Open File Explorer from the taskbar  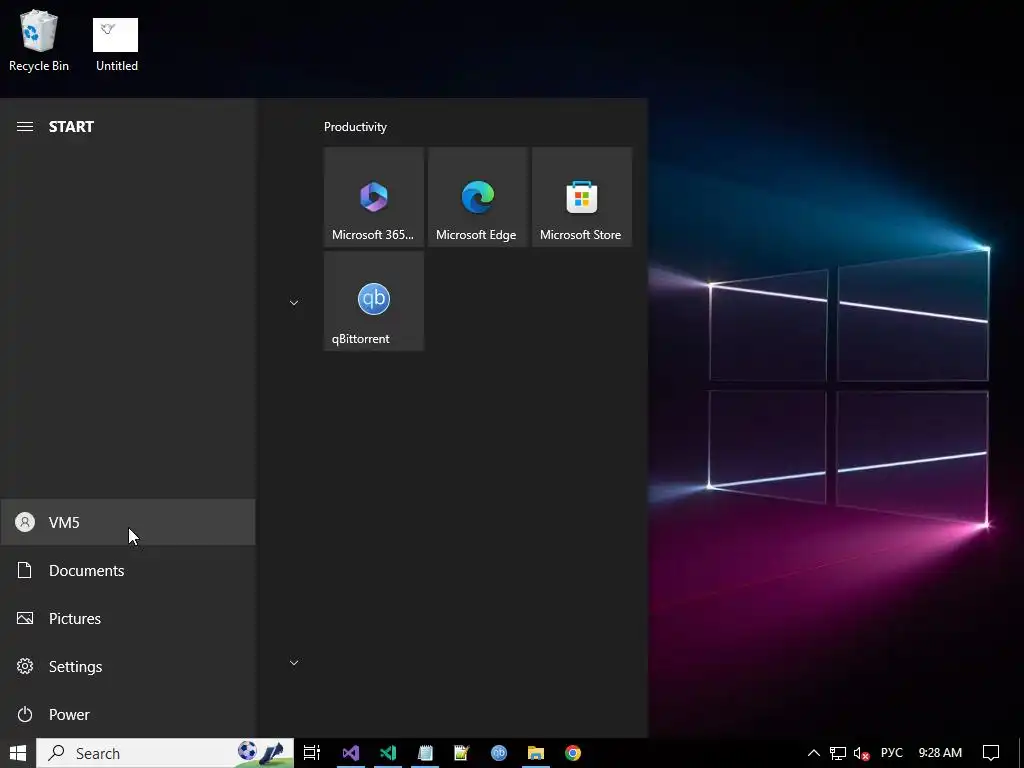coord(536,753)
